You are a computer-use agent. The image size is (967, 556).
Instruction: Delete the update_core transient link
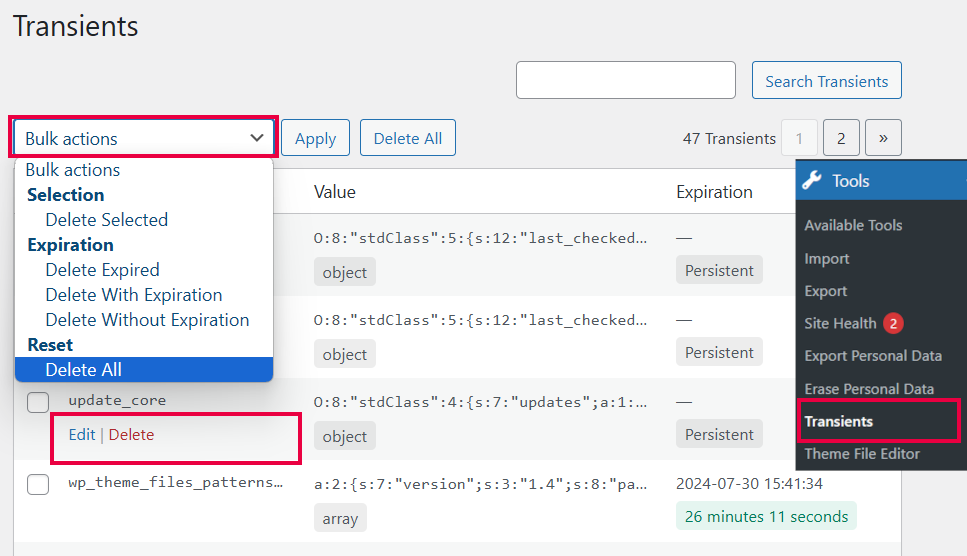131,435
